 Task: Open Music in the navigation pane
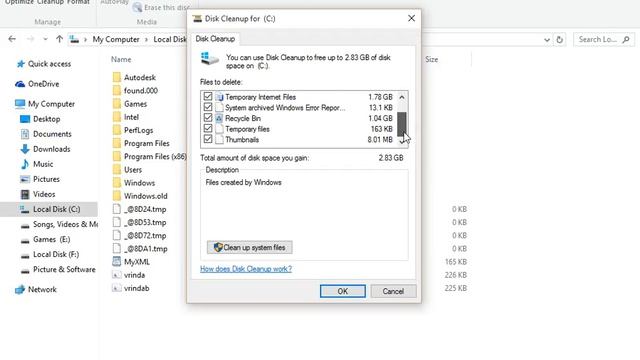37,164
